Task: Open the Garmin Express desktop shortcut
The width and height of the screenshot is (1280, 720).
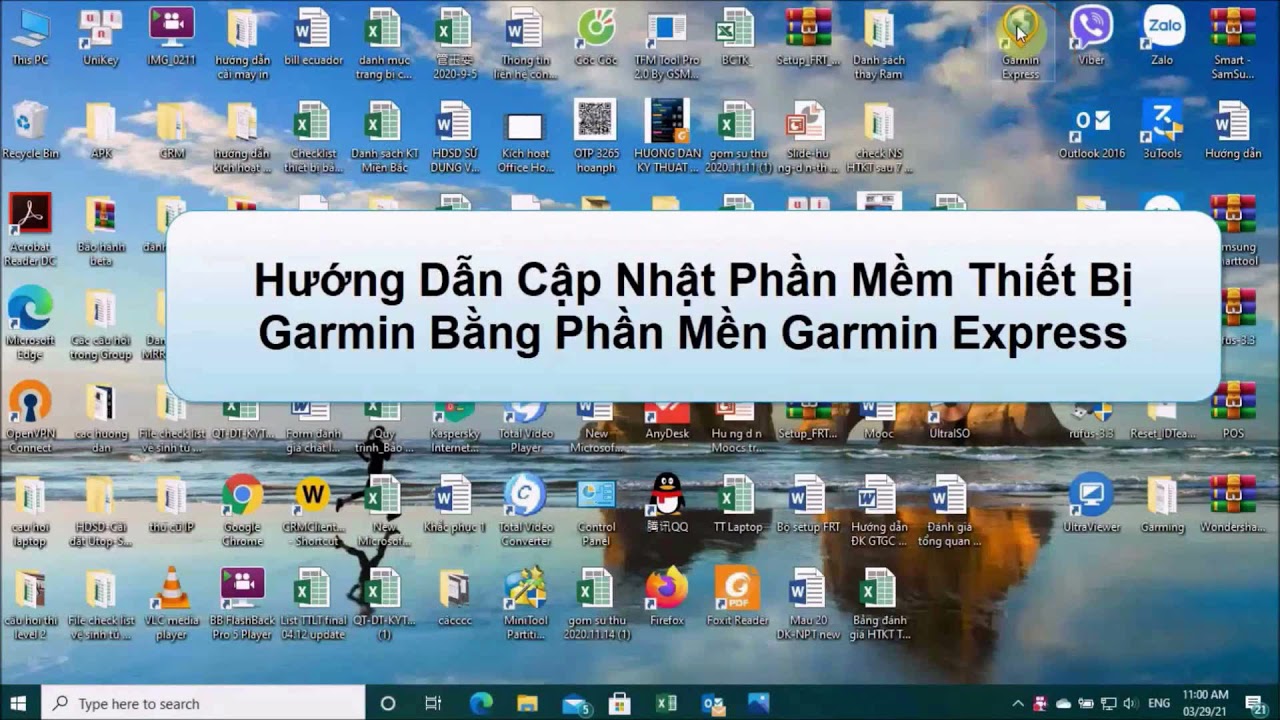Action: (1021, 43)
